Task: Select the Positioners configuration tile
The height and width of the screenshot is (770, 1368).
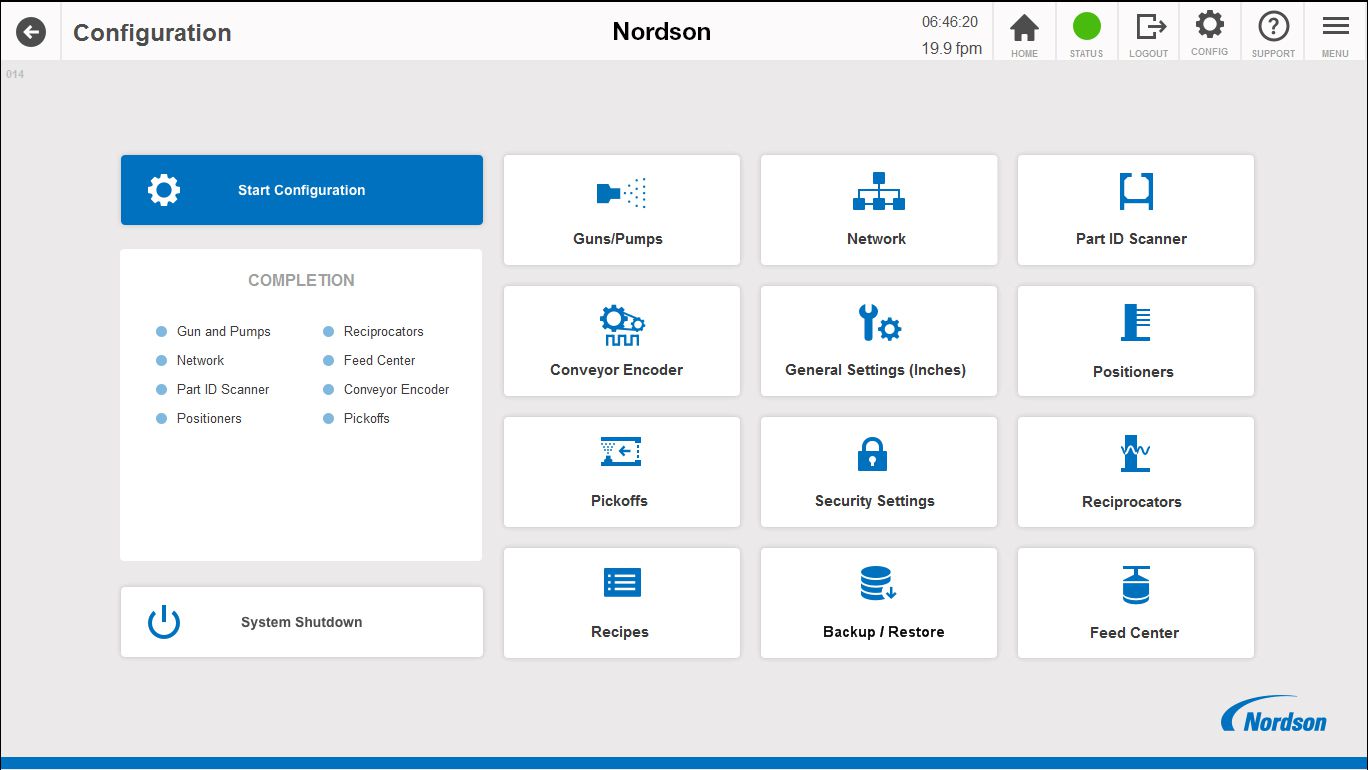Action: (x=1135, y=341)
